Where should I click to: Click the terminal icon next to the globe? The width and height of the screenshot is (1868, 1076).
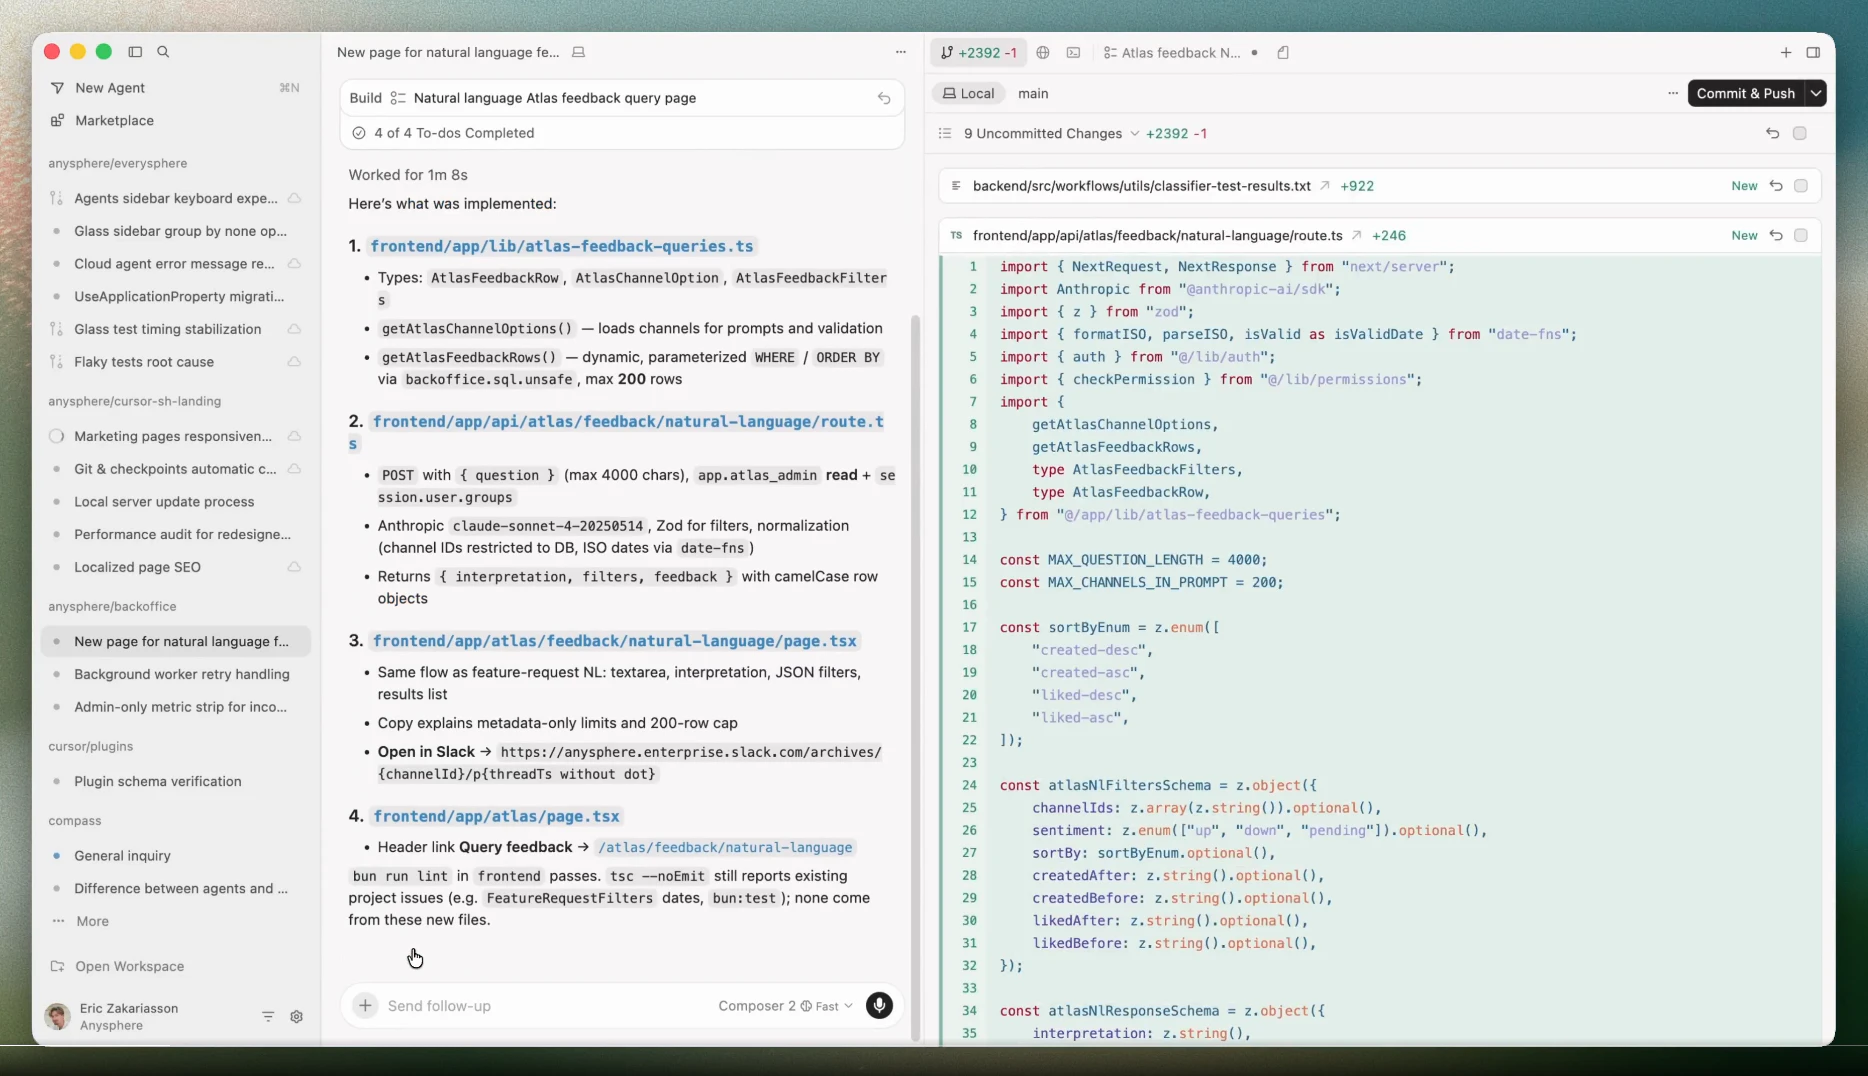(1073, 53)
